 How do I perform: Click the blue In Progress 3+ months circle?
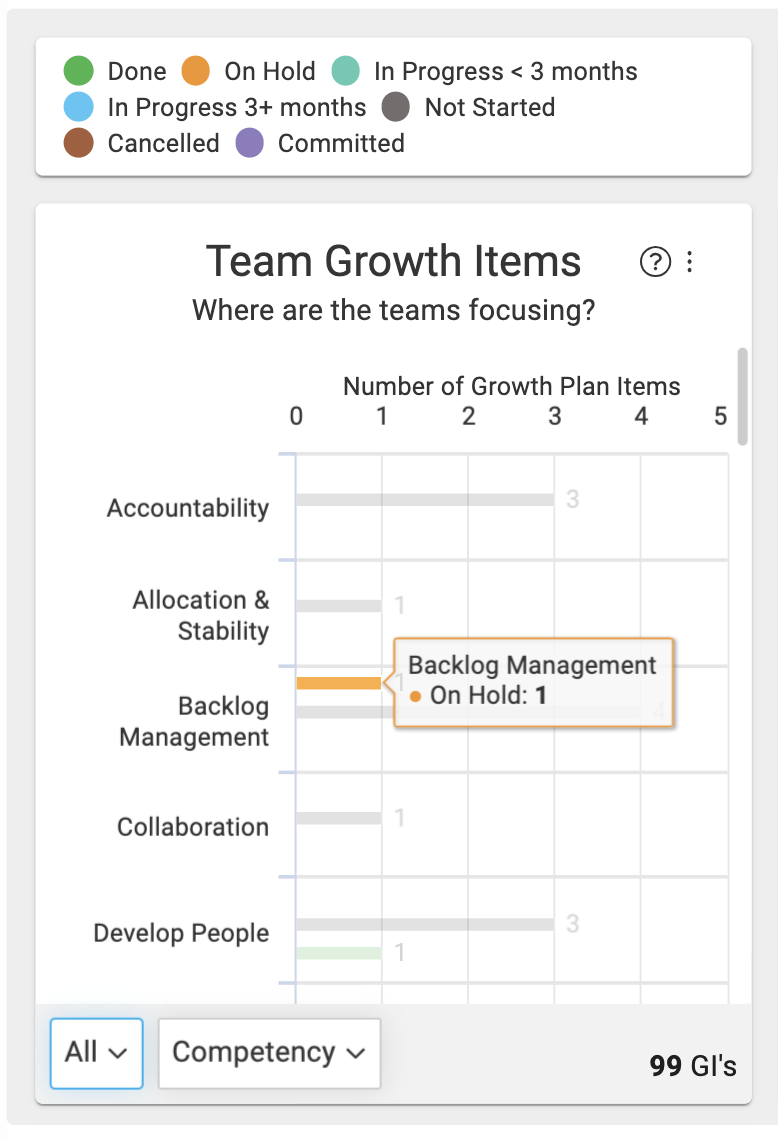click(x=79, y=107)
